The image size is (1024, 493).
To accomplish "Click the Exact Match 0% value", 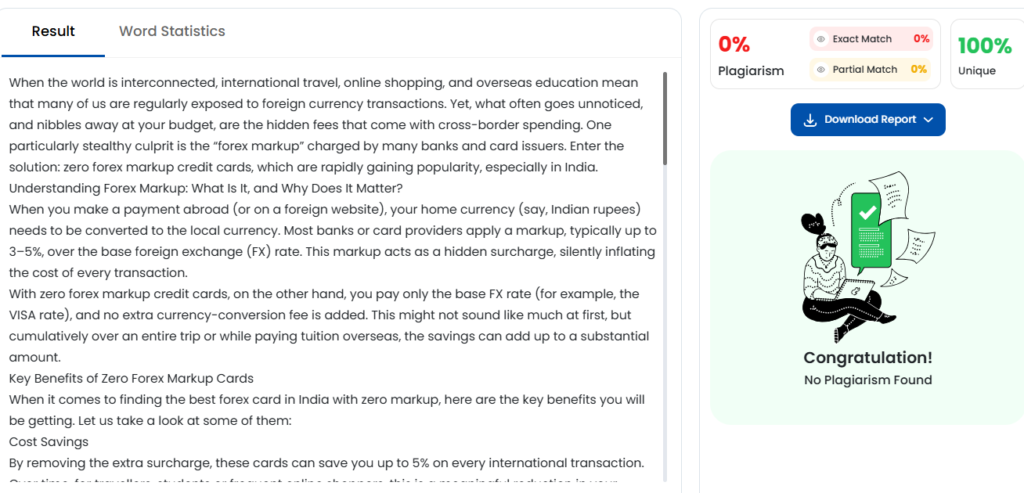I will coord(921,39).
